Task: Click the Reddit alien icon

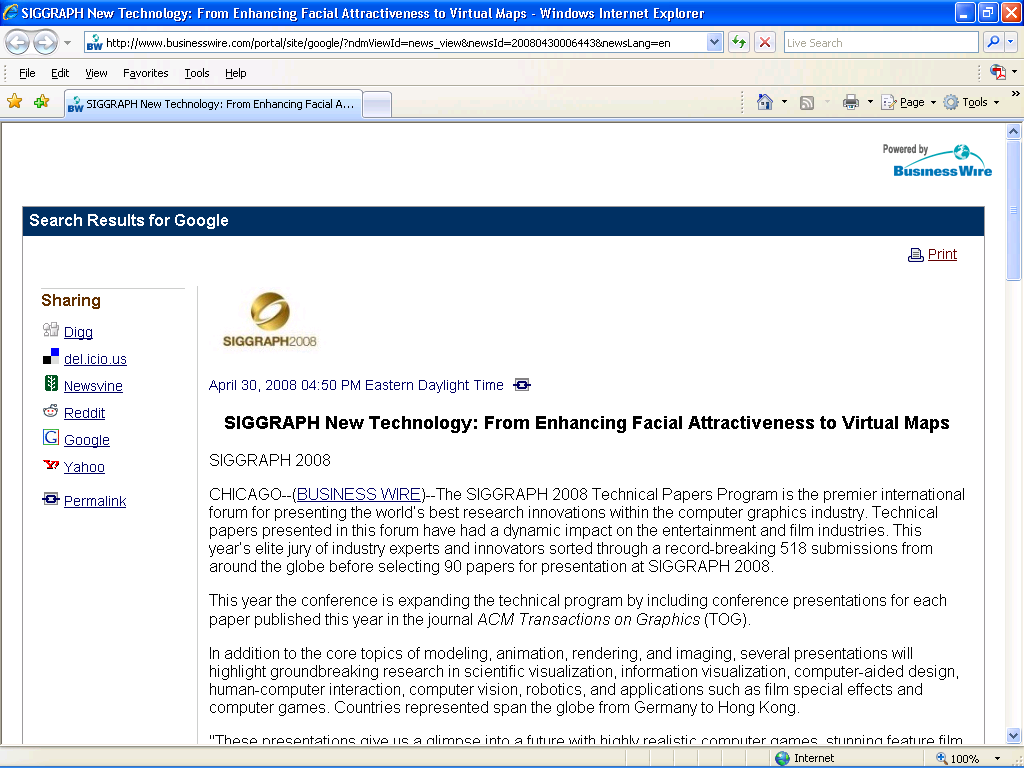Action: tap(50, 411)
